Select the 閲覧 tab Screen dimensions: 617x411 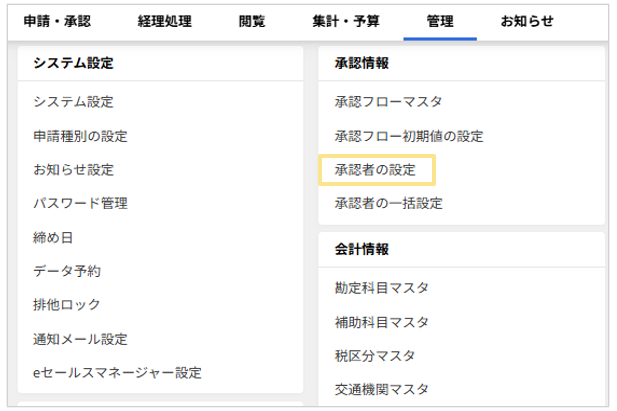[252, 21]
